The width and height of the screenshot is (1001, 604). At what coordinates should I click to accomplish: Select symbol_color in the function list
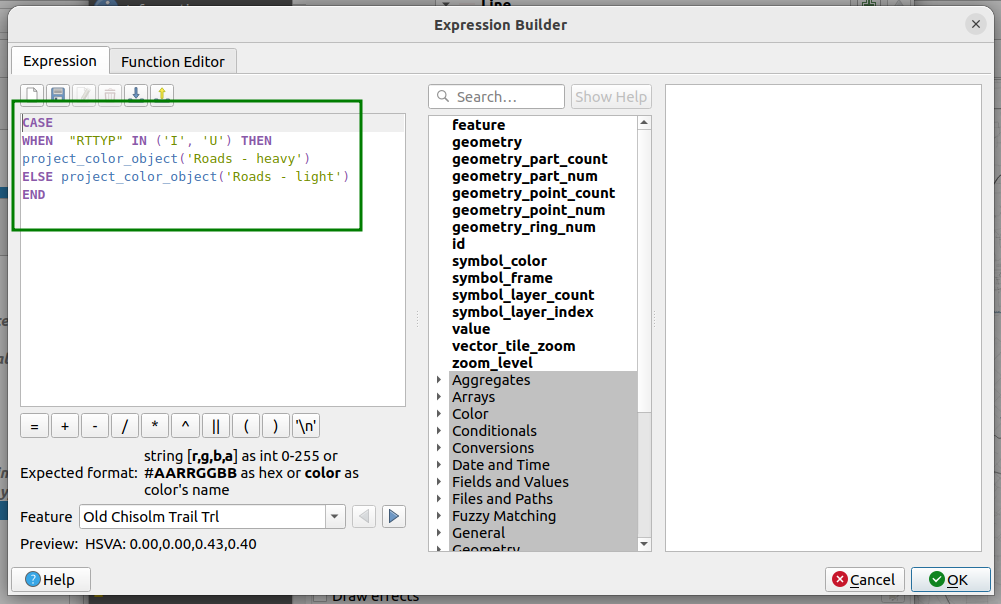499,261
